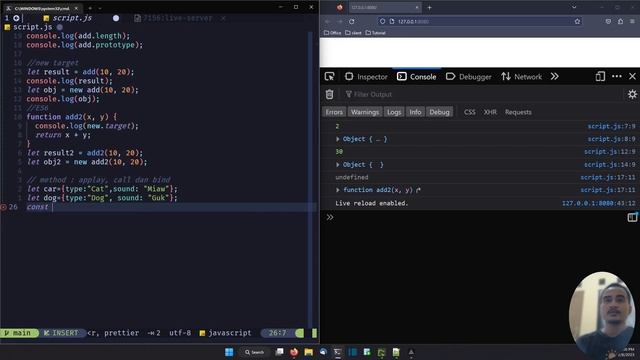Open Task View from the taskbar
Viewport: 640px width, 360px height.
tap(280, 352)
